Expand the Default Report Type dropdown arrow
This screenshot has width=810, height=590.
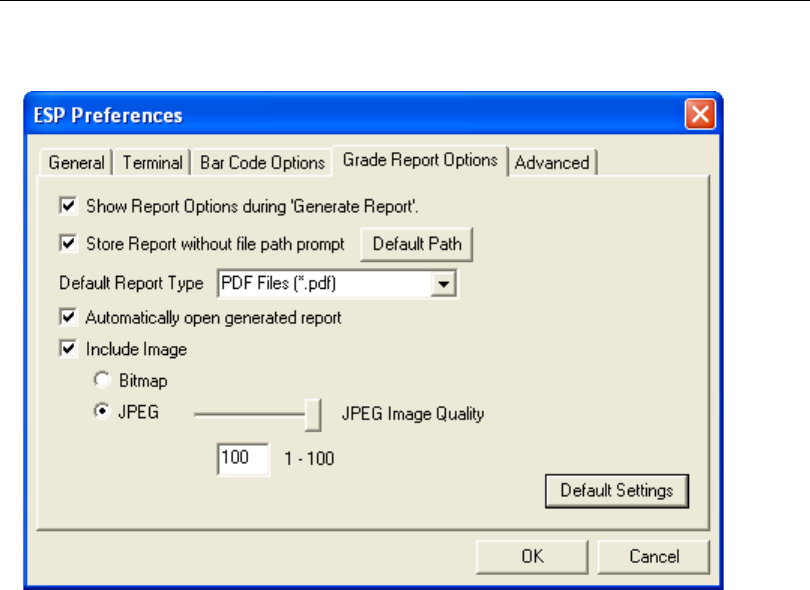click(444, 284)
